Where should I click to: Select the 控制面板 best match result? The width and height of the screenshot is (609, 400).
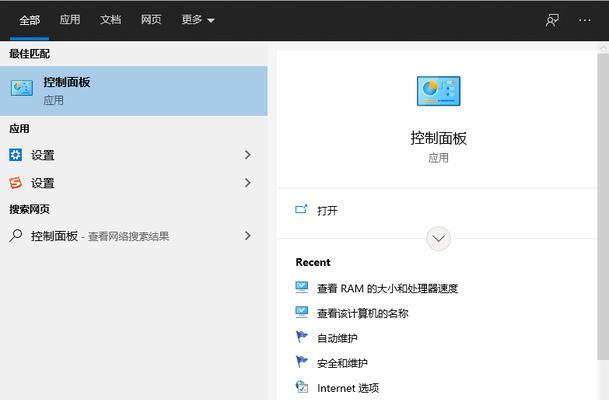(134, 91)
